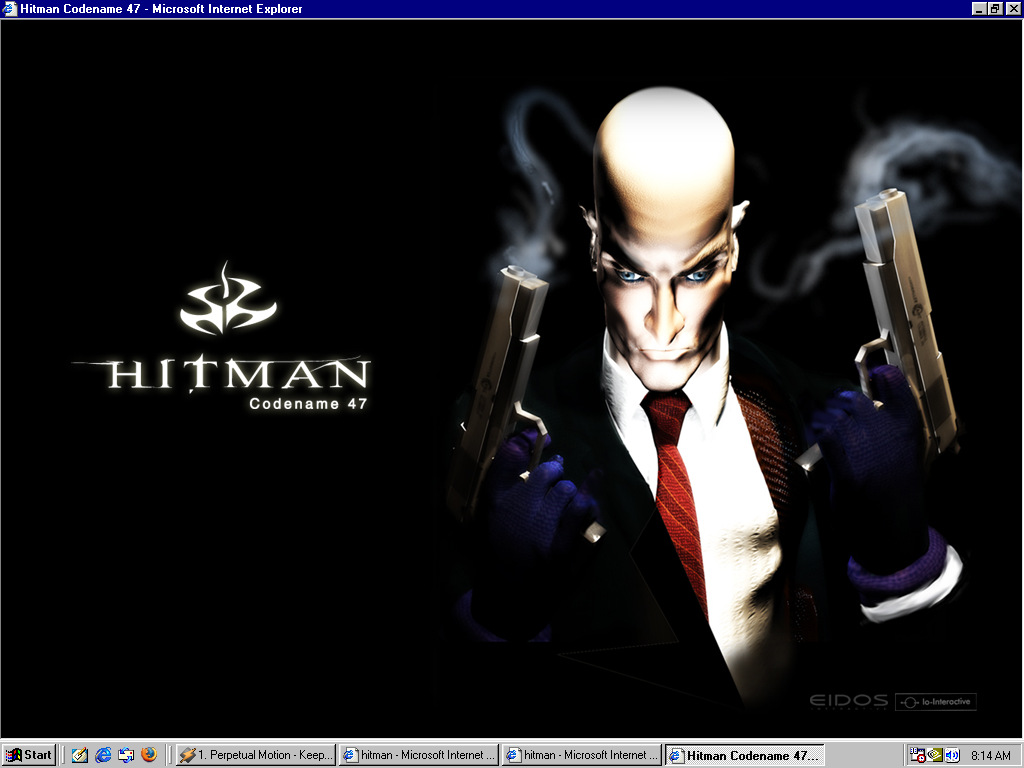This screenshot has height=768, width=1024.
Task: Click the HITMAN title text on the page
Action: tap(238, 375)
